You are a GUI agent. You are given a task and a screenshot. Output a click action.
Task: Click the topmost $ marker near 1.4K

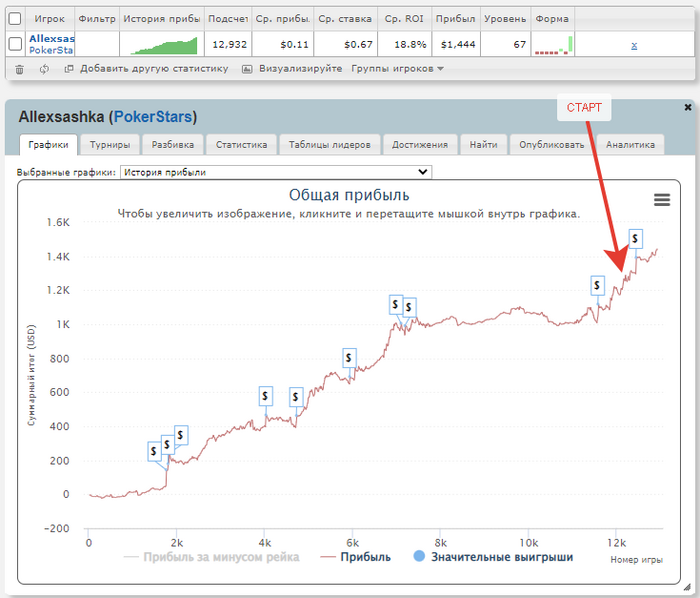tap(635, 239)
